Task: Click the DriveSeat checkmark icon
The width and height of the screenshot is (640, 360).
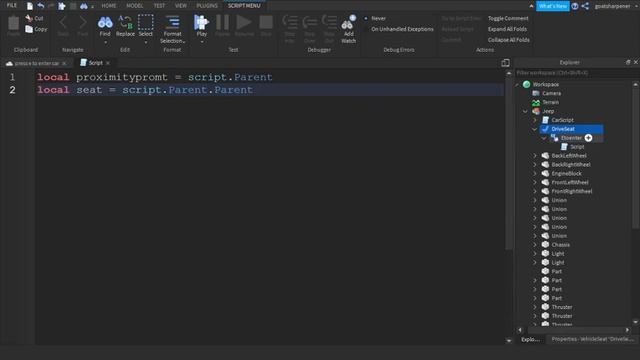Action: 545,129
